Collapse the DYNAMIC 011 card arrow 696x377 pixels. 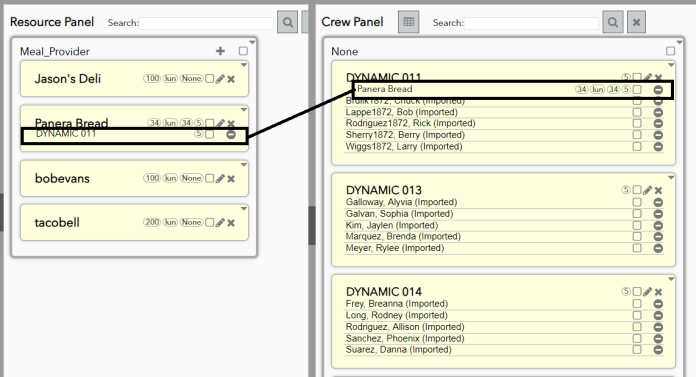[x=671, y=65]
